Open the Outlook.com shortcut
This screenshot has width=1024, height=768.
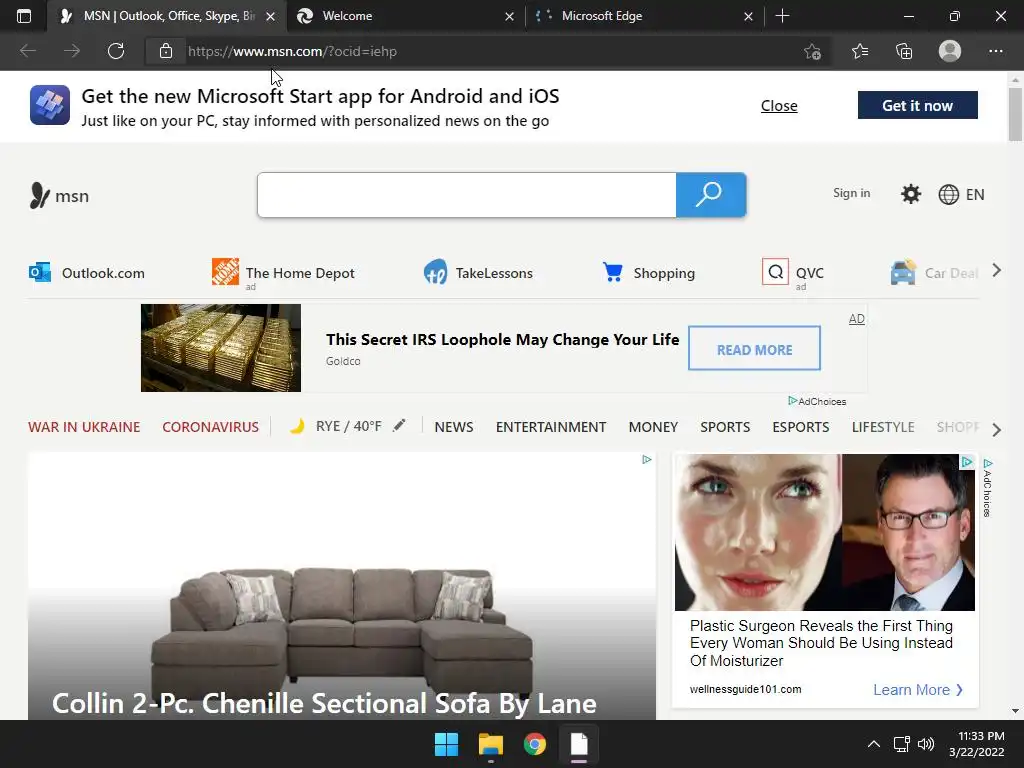click(87, 272)
